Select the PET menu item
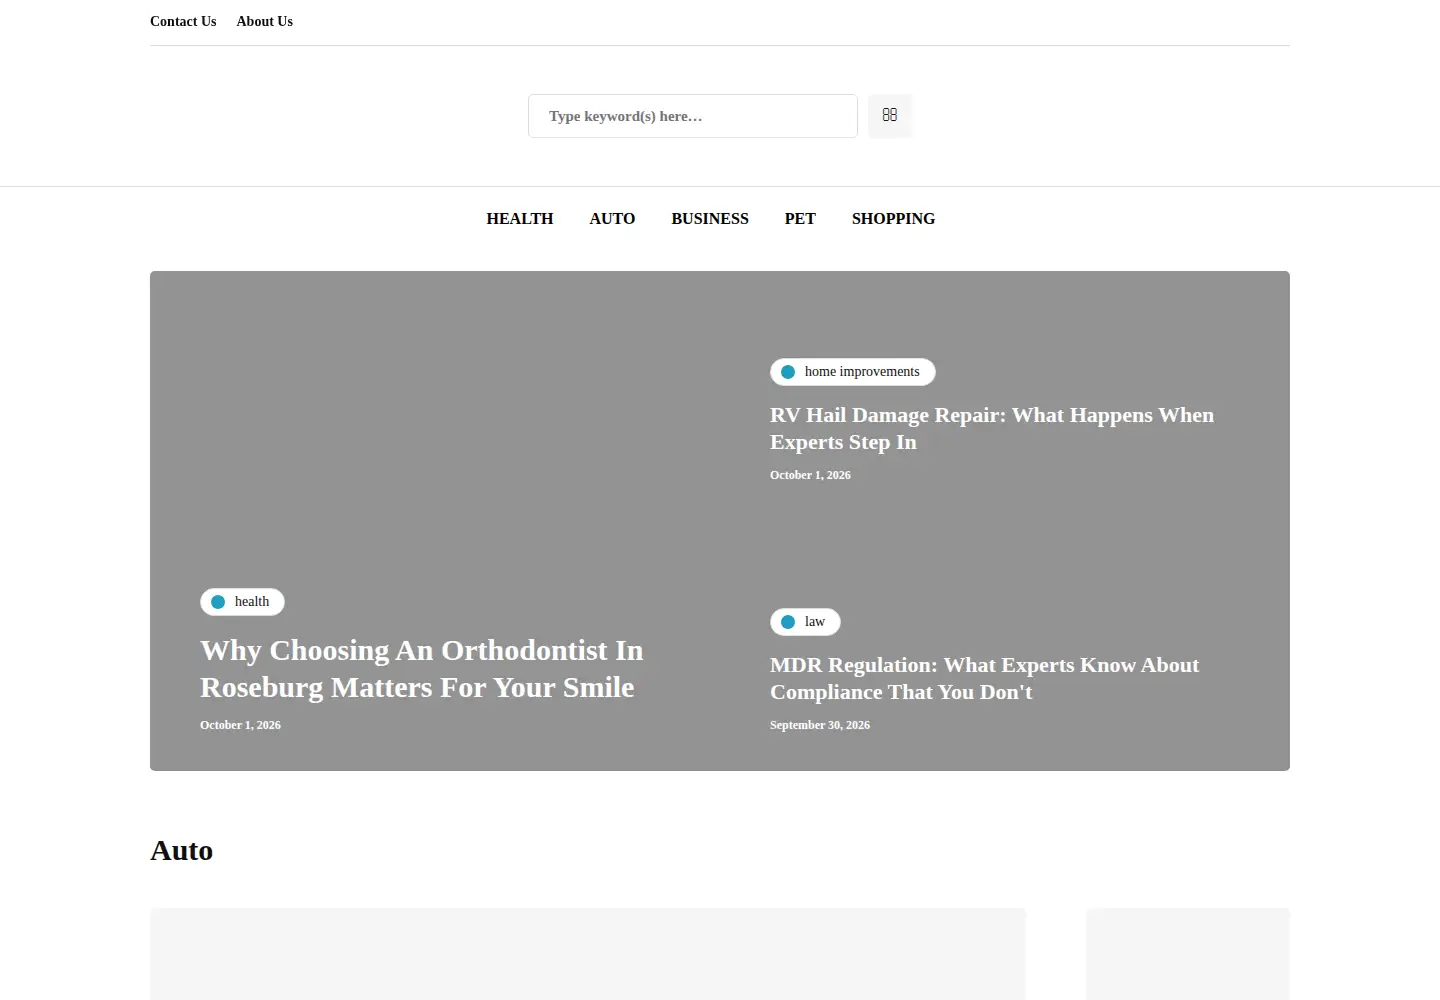 [800, 219]
